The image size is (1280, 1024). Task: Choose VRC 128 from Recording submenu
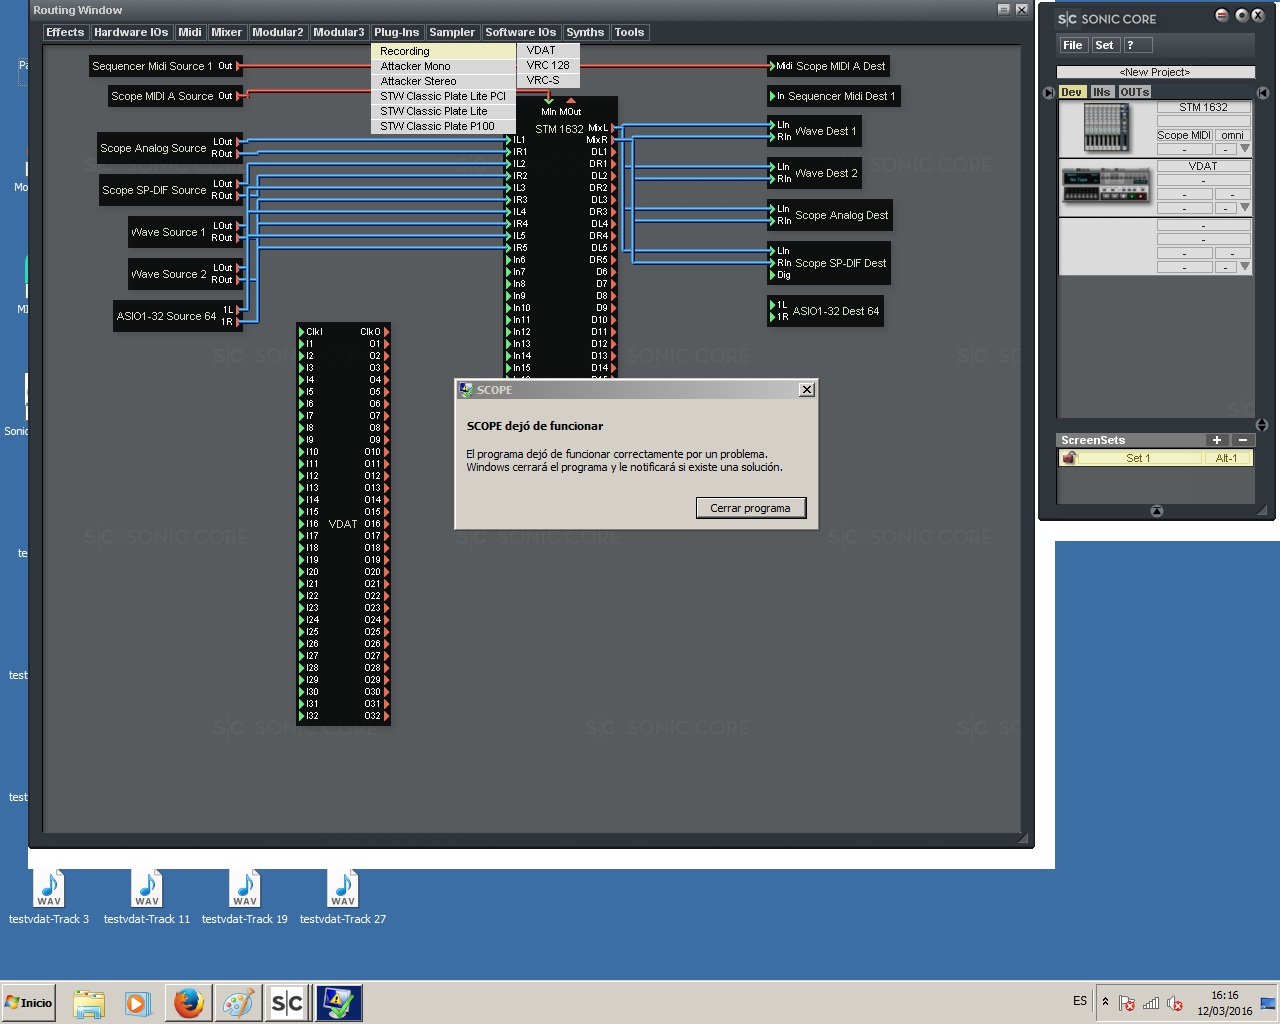pos(548,65)
